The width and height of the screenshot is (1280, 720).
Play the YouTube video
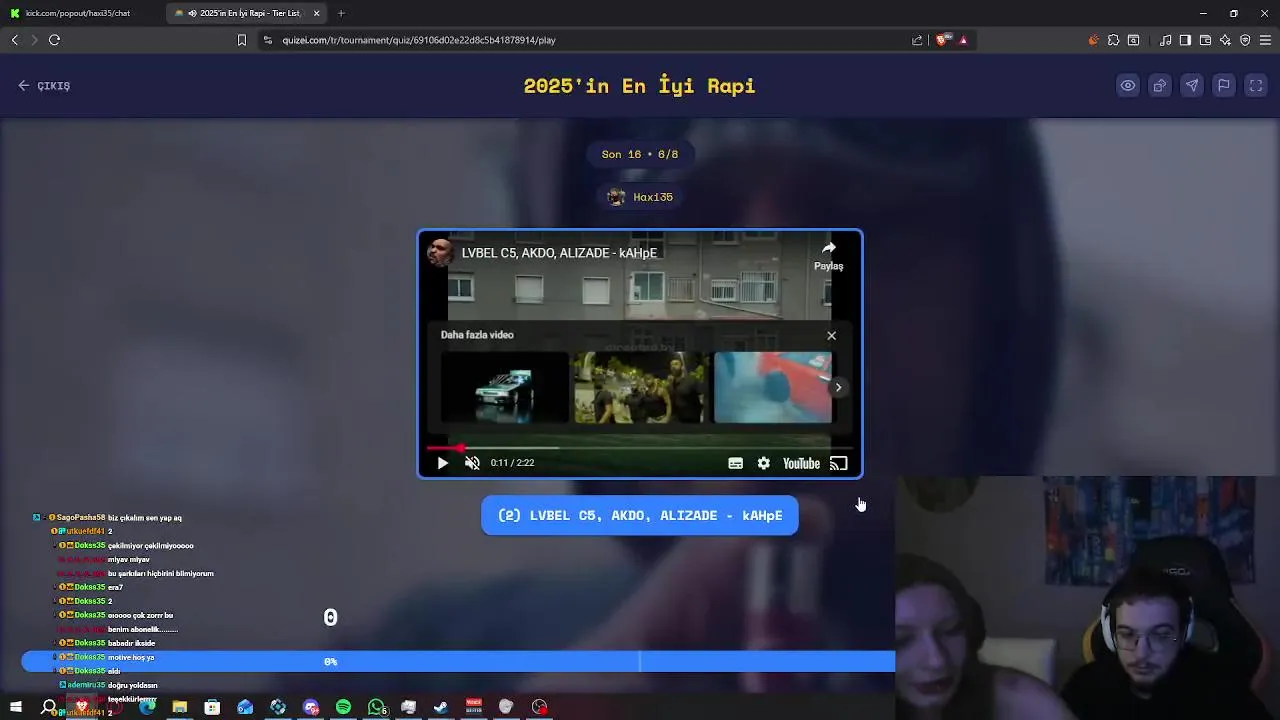coord(442,463)
